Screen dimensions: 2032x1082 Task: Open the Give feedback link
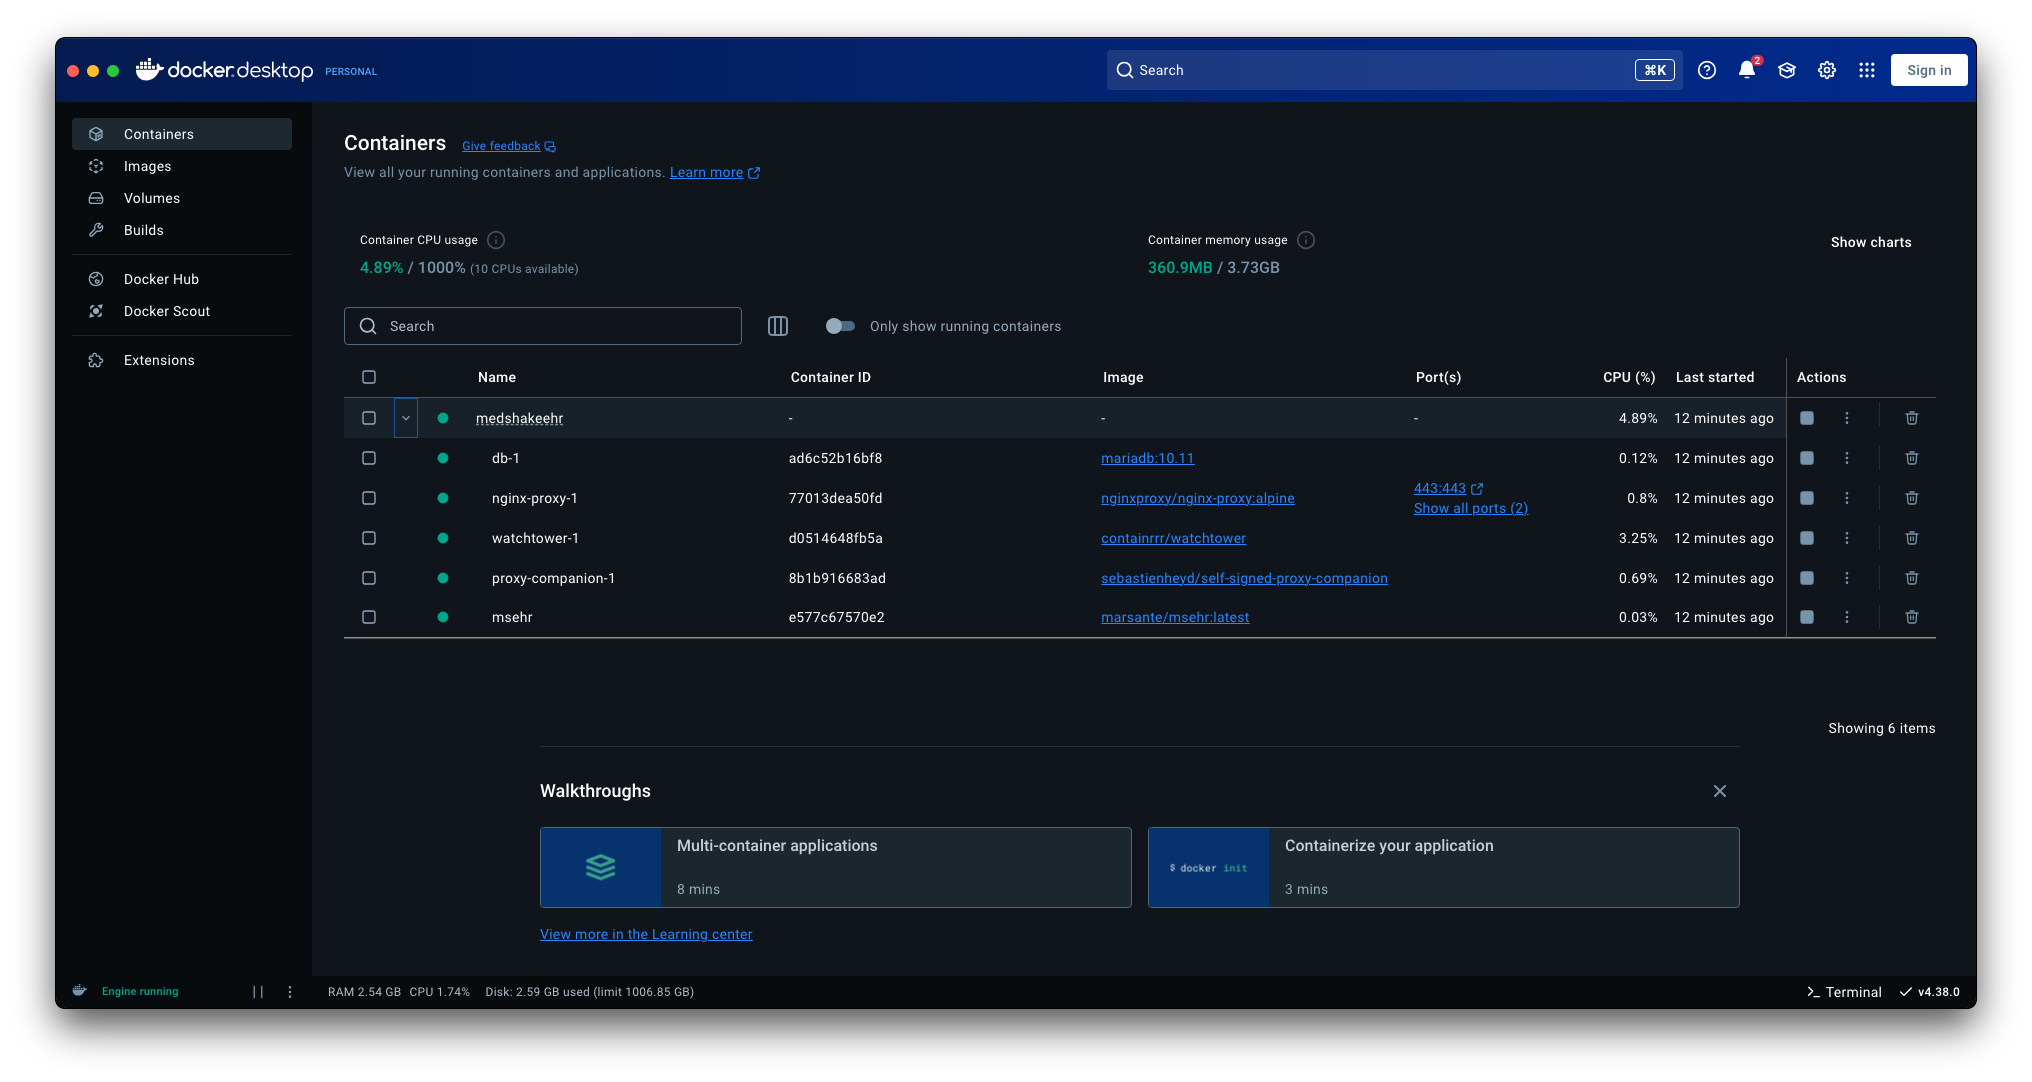[x=509, y=146]
